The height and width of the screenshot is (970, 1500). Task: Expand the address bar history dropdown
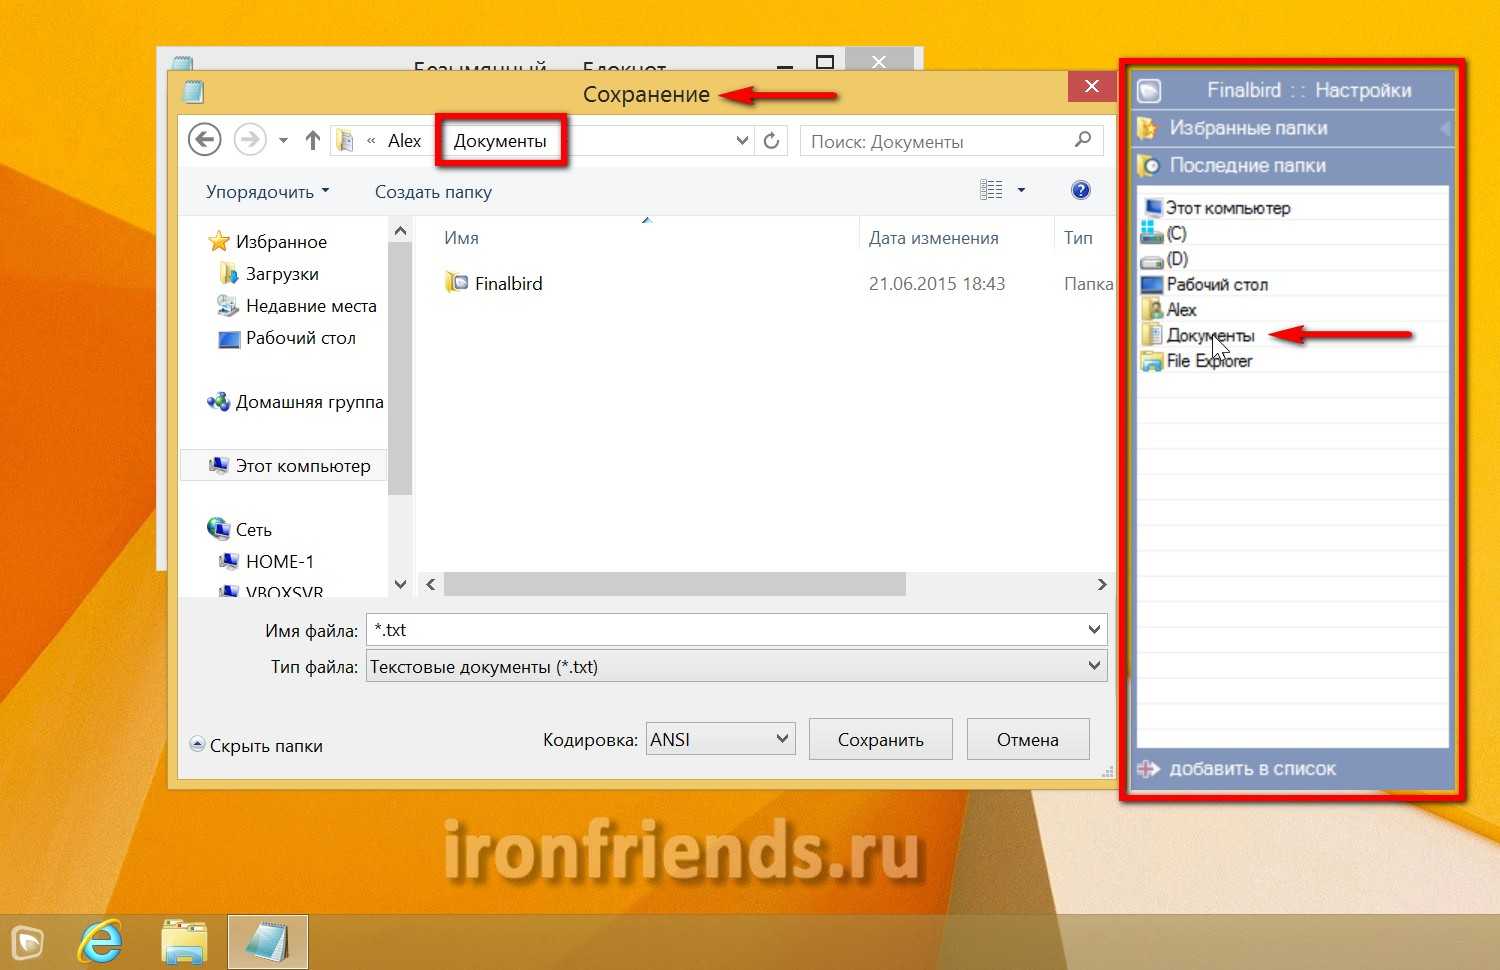pyautogui.click(x=743, y=141)
